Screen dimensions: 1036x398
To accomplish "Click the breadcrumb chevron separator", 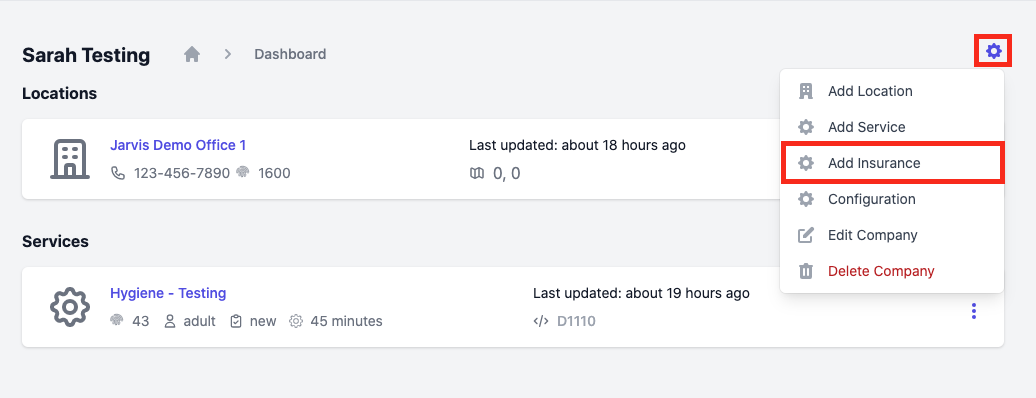I will pos(228,54).
